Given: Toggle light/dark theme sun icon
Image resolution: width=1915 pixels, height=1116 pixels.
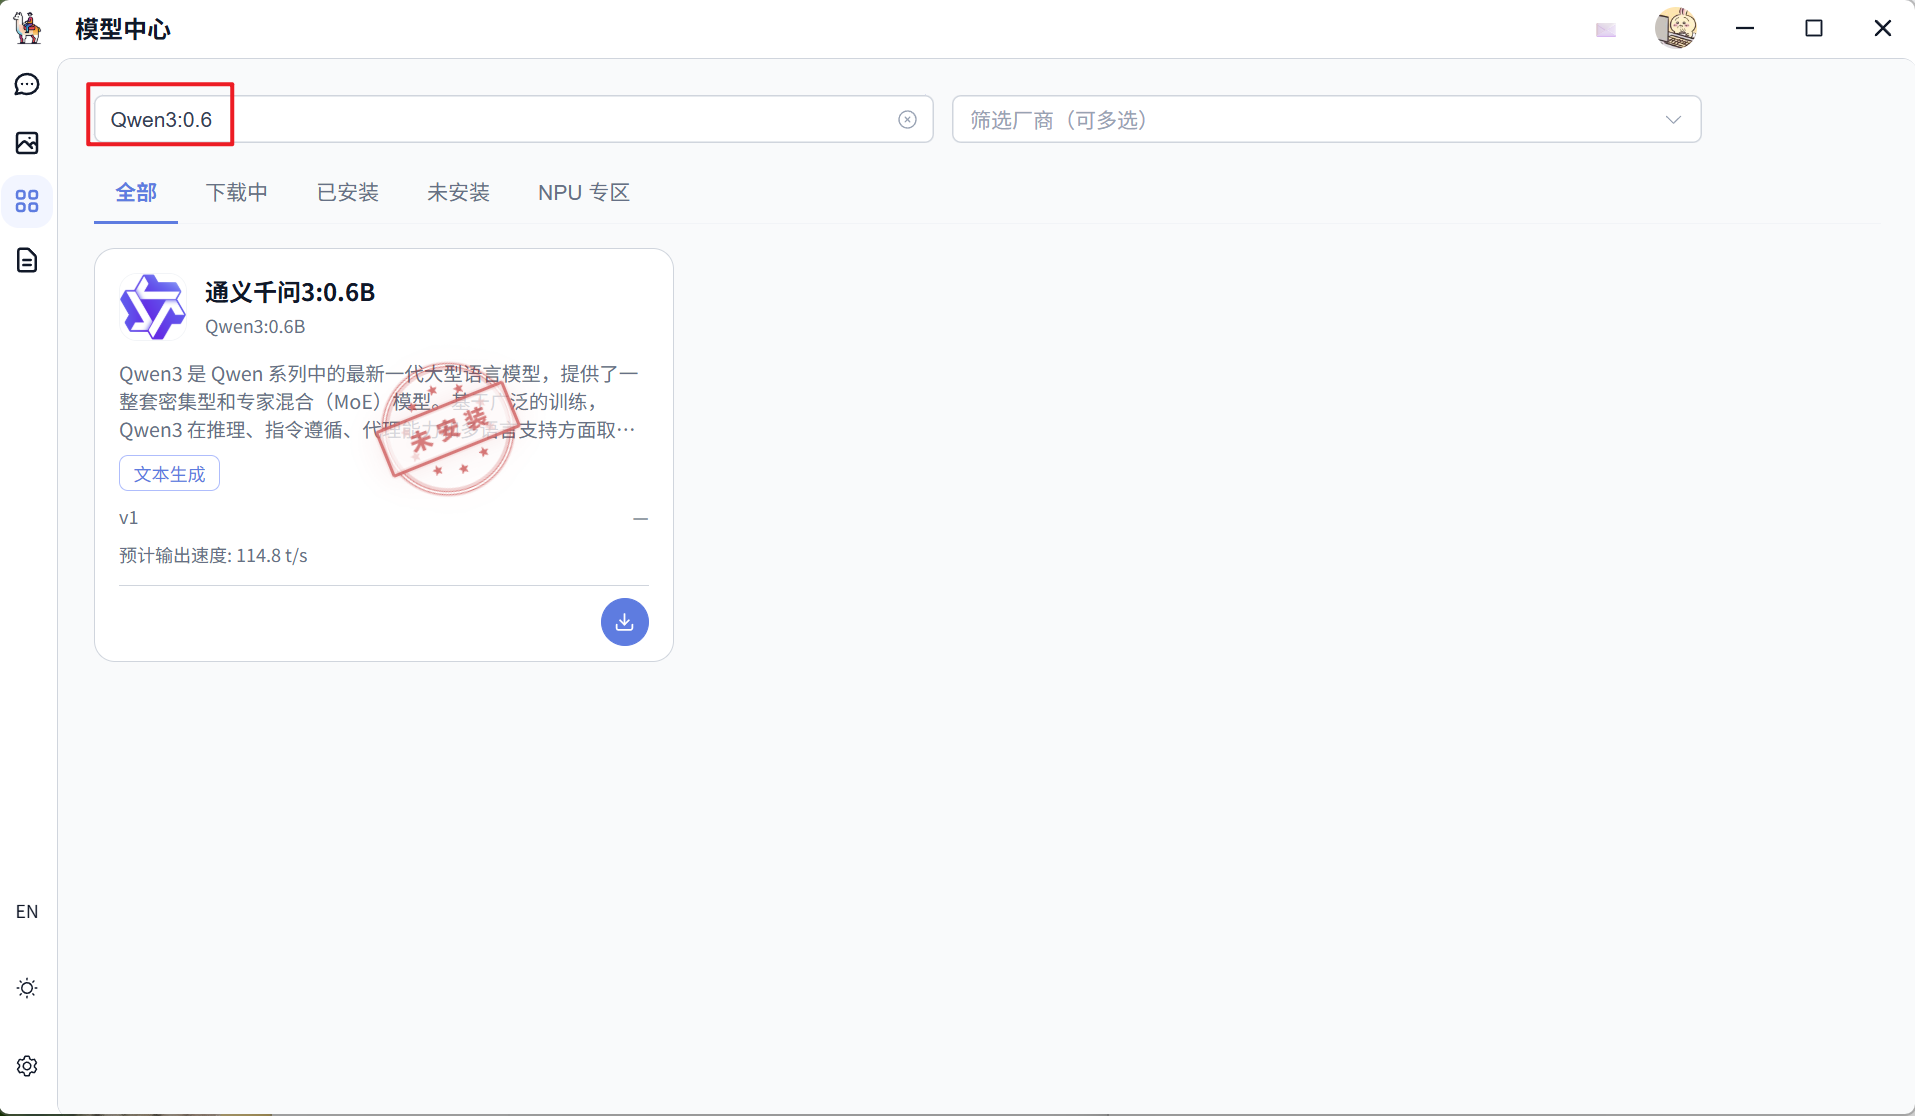Looking at the screenshot, I should [x=27, y=988].
